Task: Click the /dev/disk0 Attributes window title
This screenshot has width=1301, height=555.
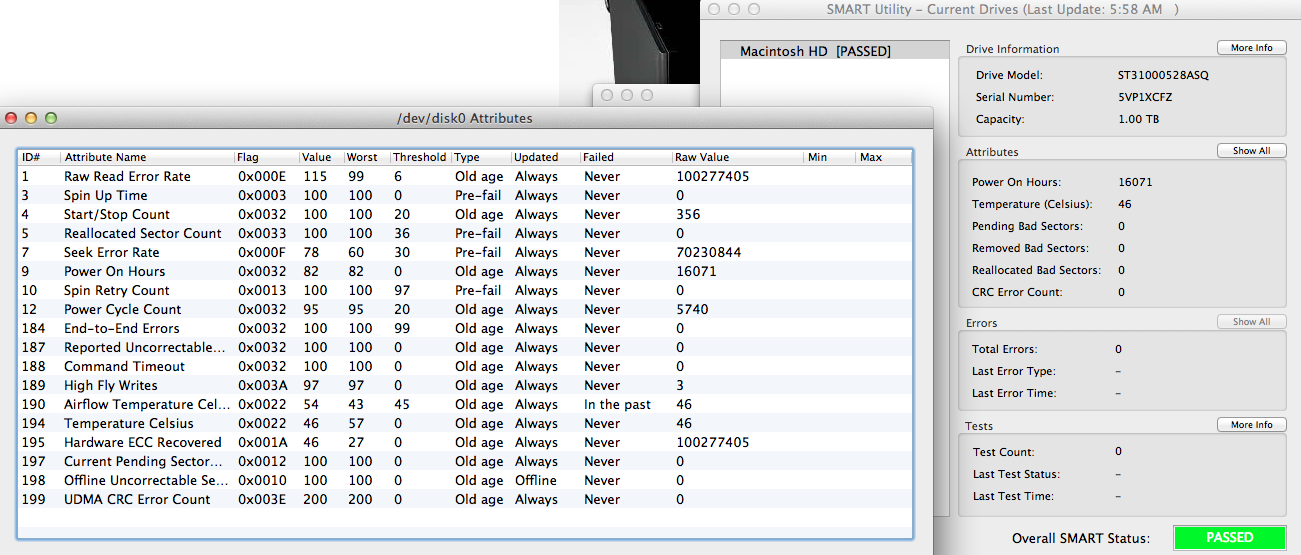Action: 465,118
